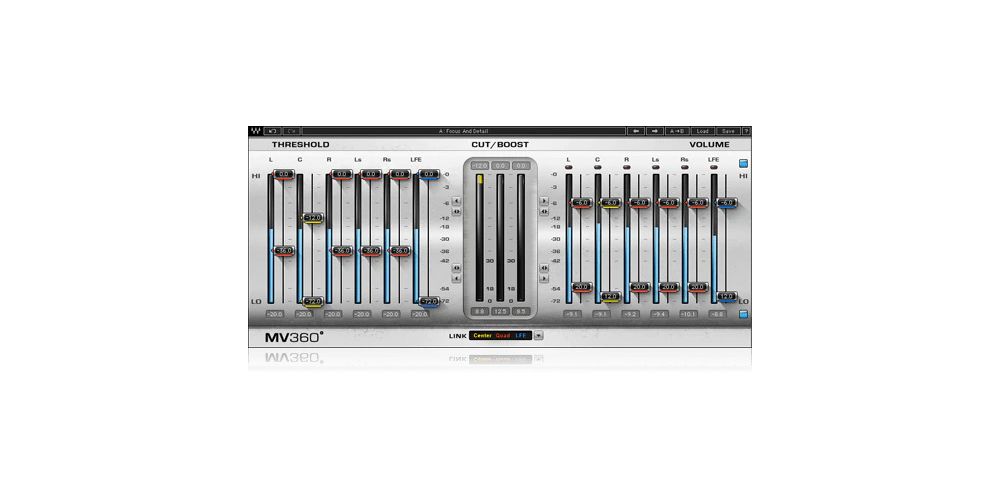Open the 'A: Focus And Detail' preset menu
Viewport: 1000px width, 500px height.
coord(464,131)
